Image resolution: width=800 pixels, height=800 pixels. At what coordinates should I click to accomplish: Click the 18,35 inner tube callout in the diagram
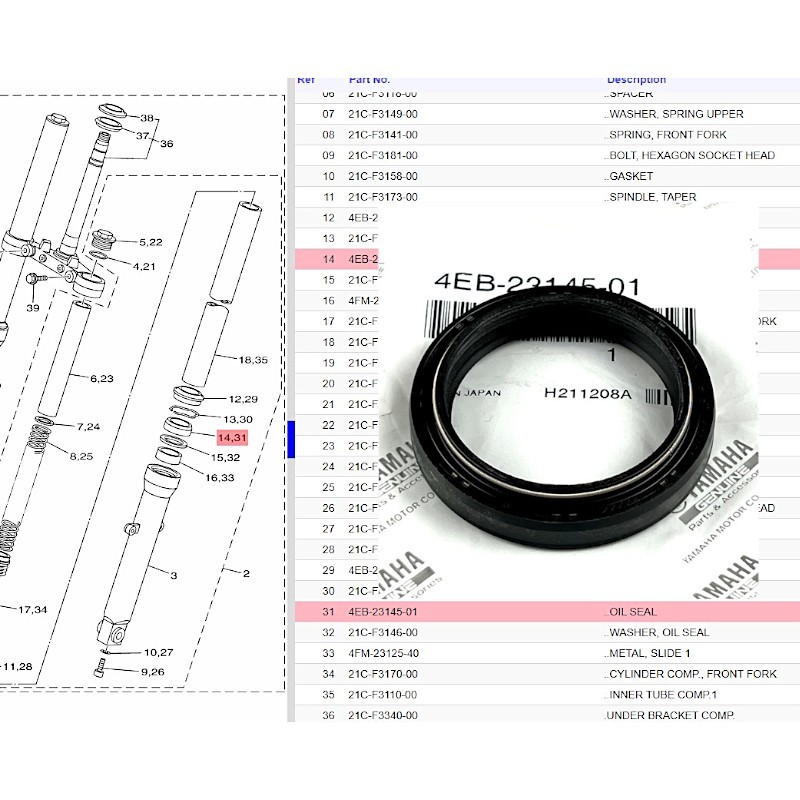tap(253, 360)
